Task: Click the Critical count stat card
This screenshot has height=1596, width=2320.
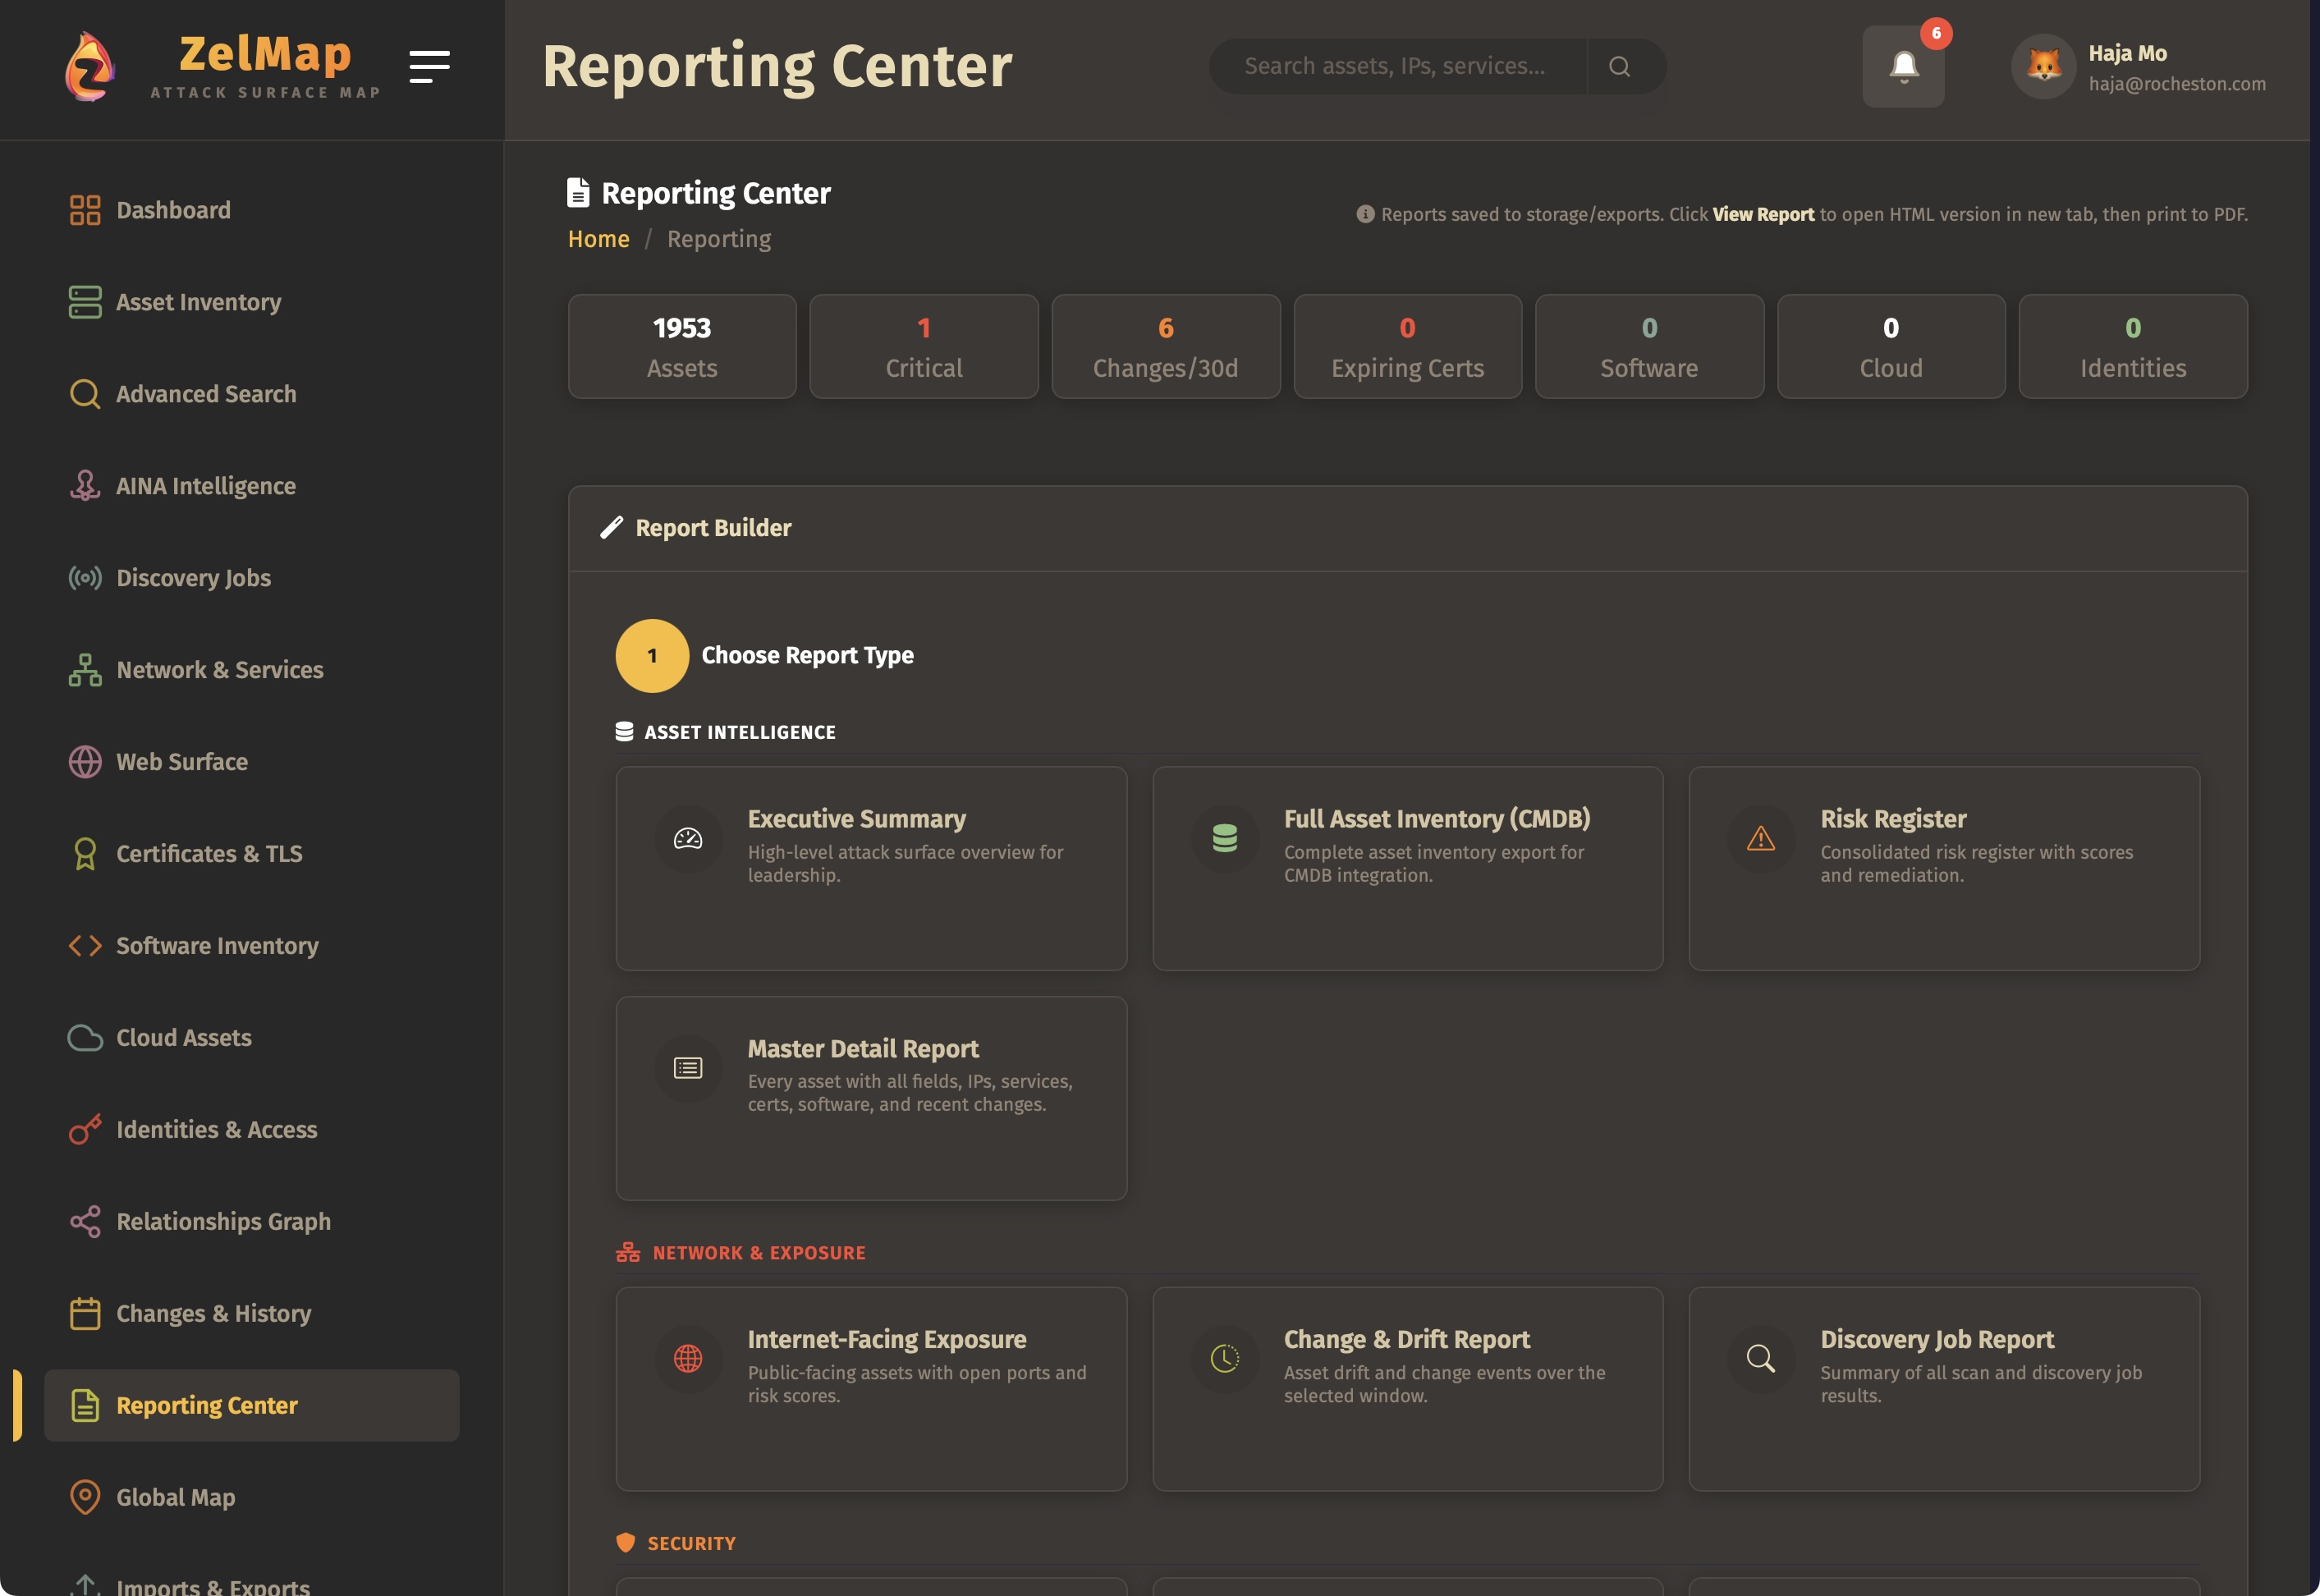Action: [x=923, y=346]
